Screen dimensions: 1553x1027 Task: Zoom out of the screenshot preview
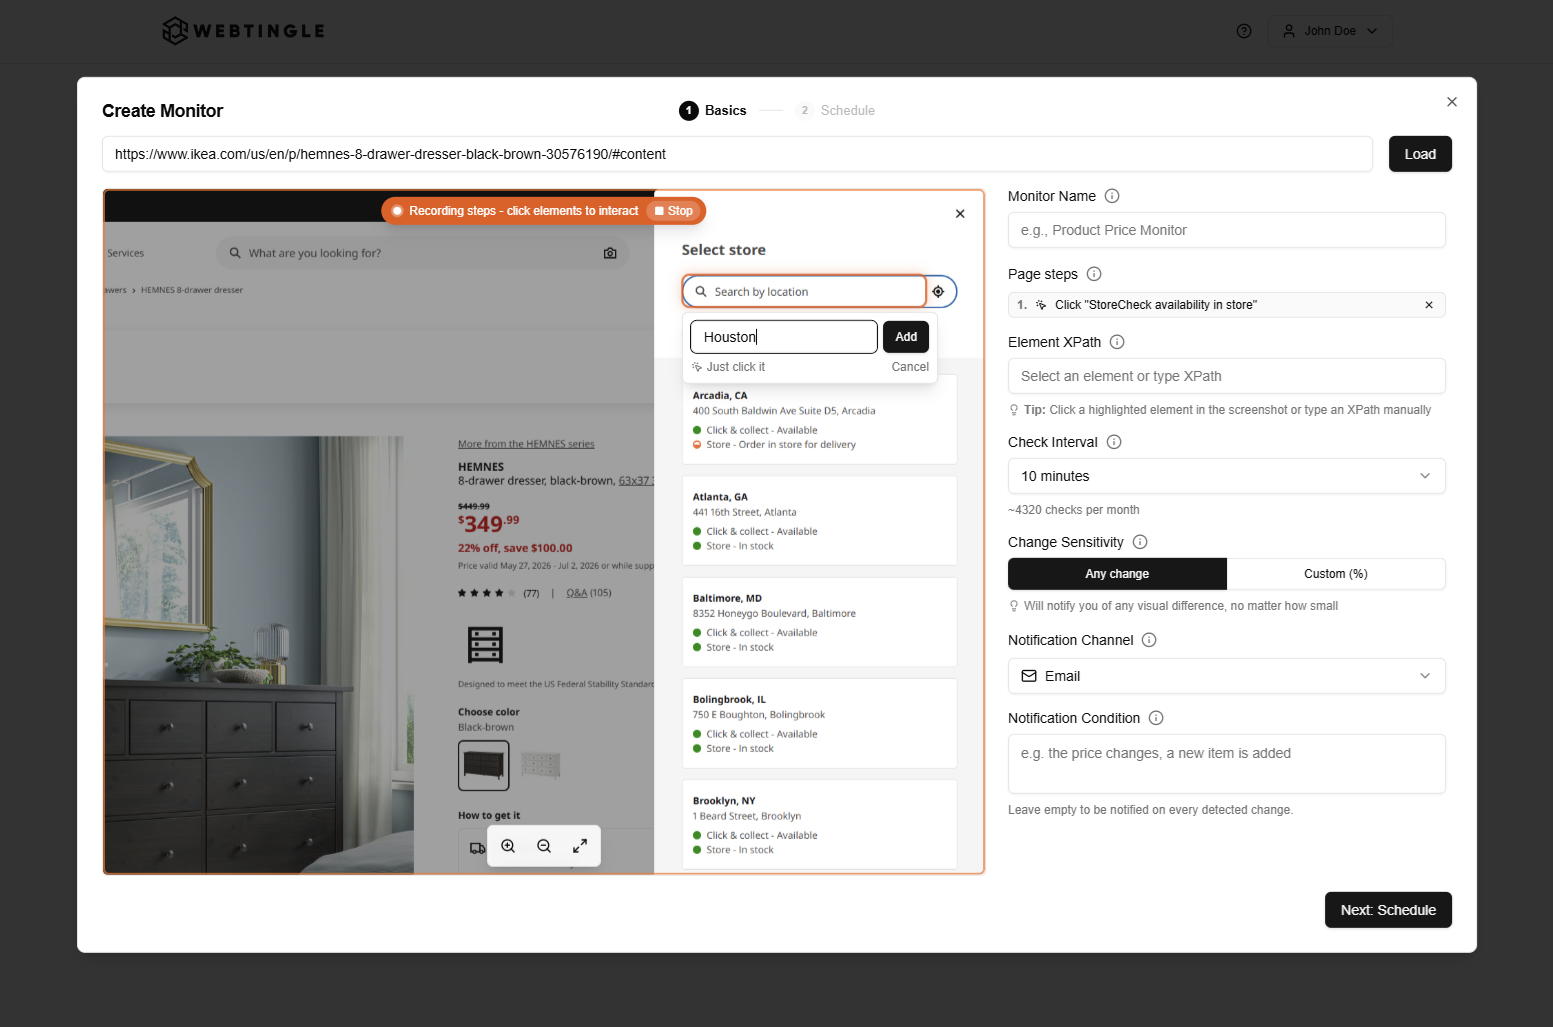click(544, 846)
